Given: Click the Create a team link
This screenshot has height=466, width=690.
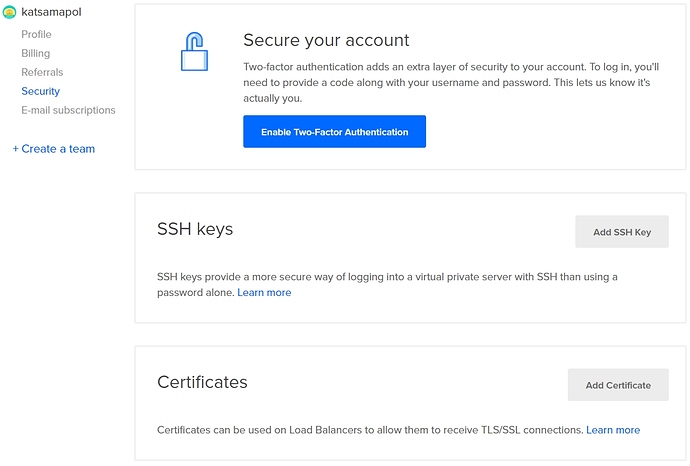Looking at the screenshot, I should [x=53, y=149].
